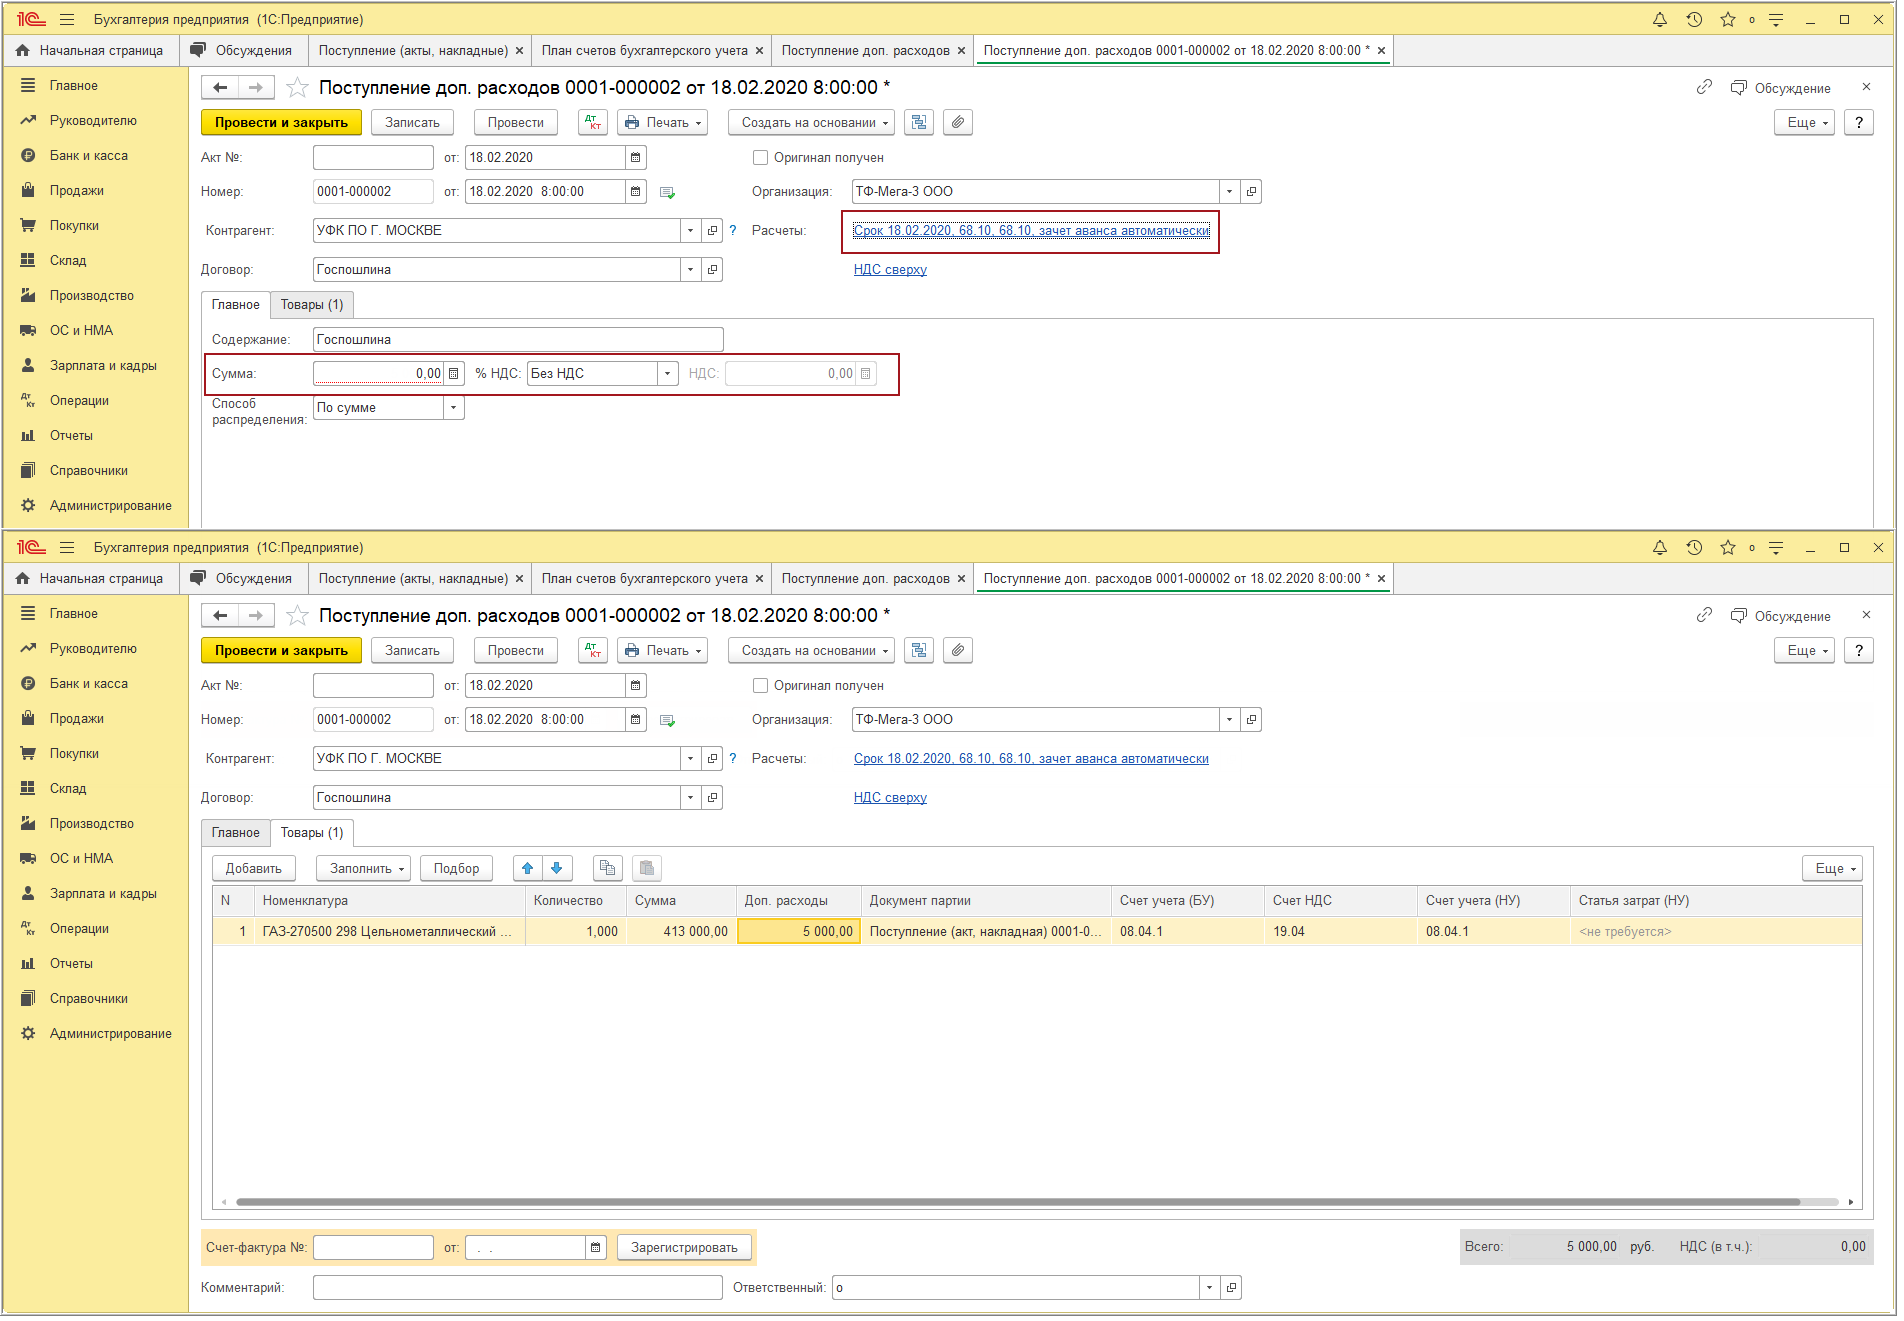1904x1321 pixels.
Task: Click the Счет-фактура № field in the lower window
Action: coord(373,1248)
